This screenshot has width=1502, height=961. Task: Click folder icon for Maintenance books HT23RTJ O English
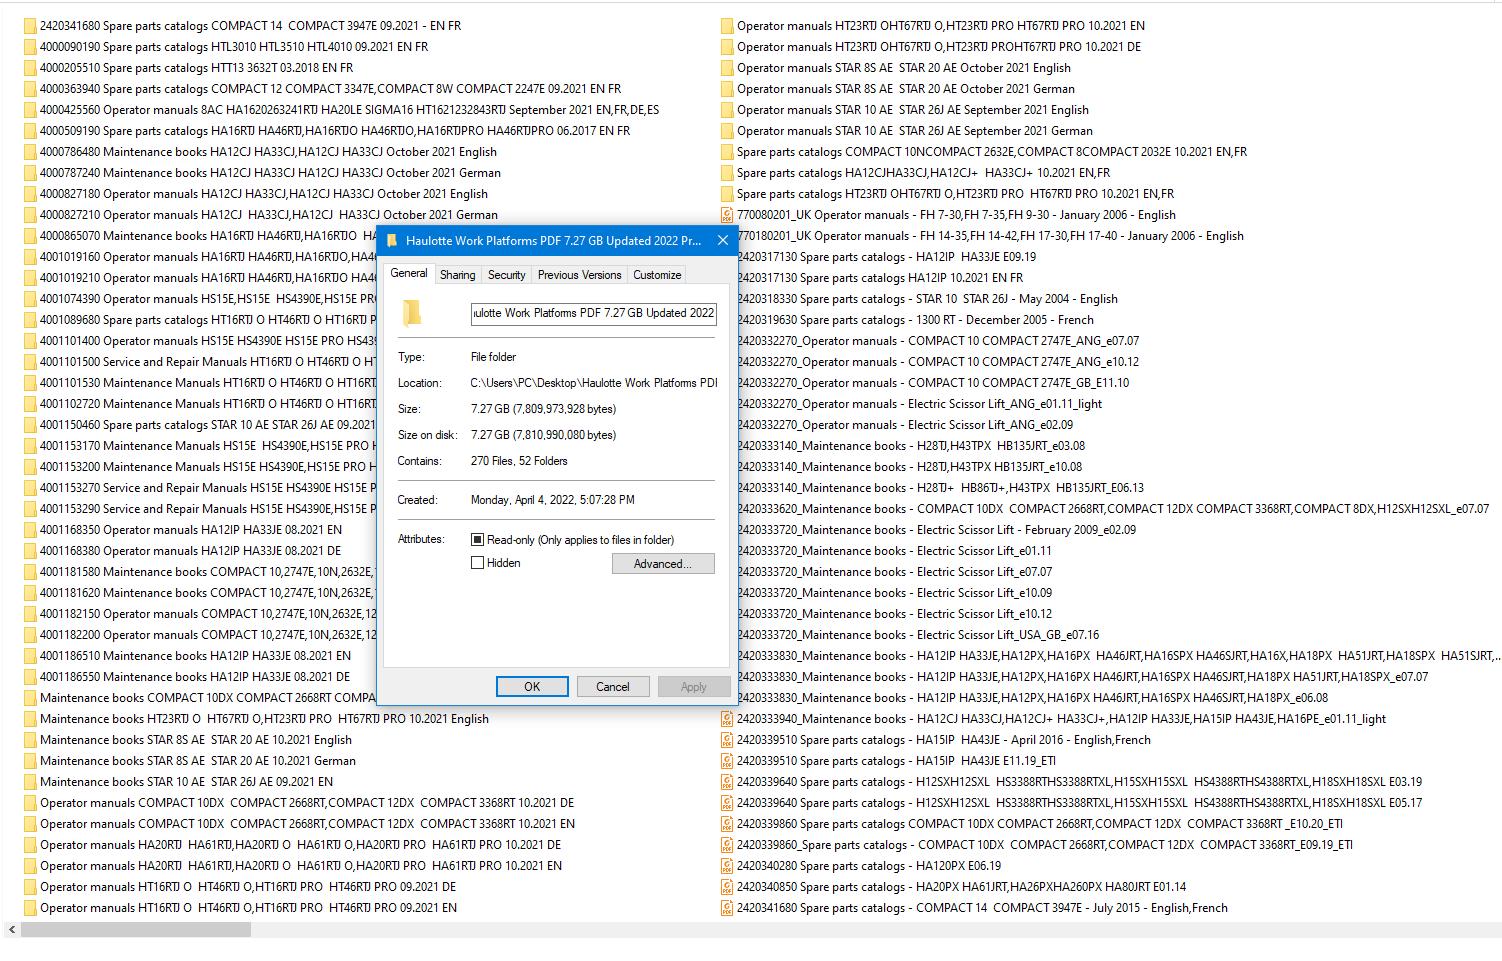tap(30, 719)
